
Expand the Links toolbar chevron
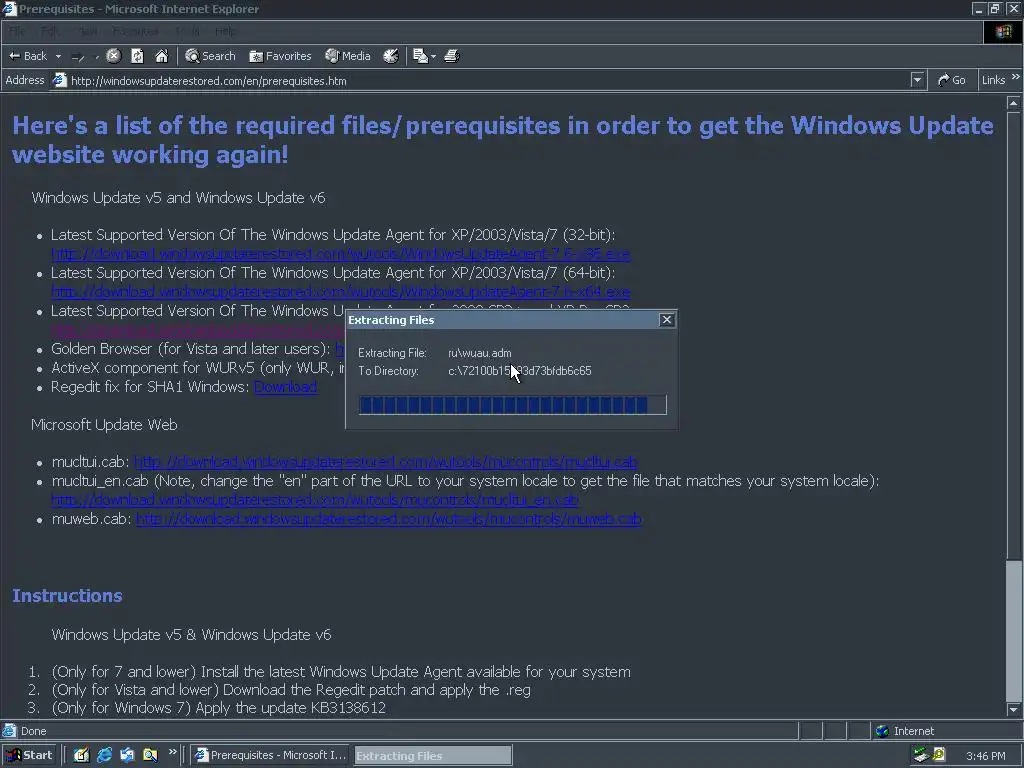1016,77
